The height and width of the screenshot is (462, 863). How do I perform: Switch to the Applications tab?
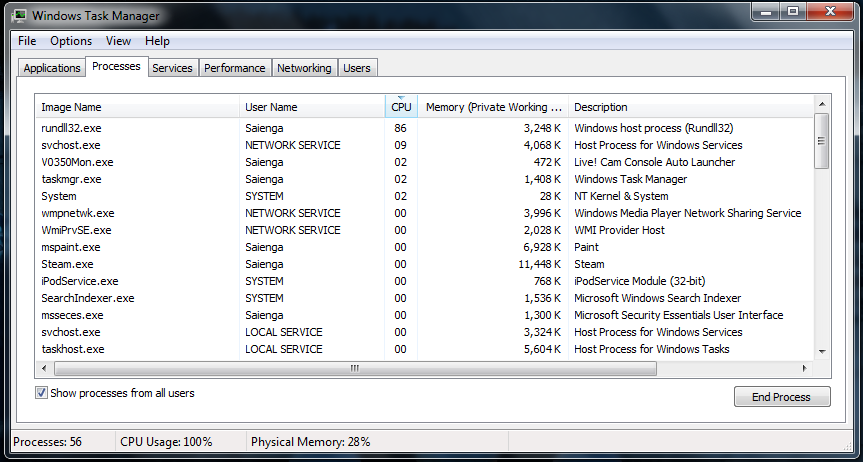pos(52,68)
